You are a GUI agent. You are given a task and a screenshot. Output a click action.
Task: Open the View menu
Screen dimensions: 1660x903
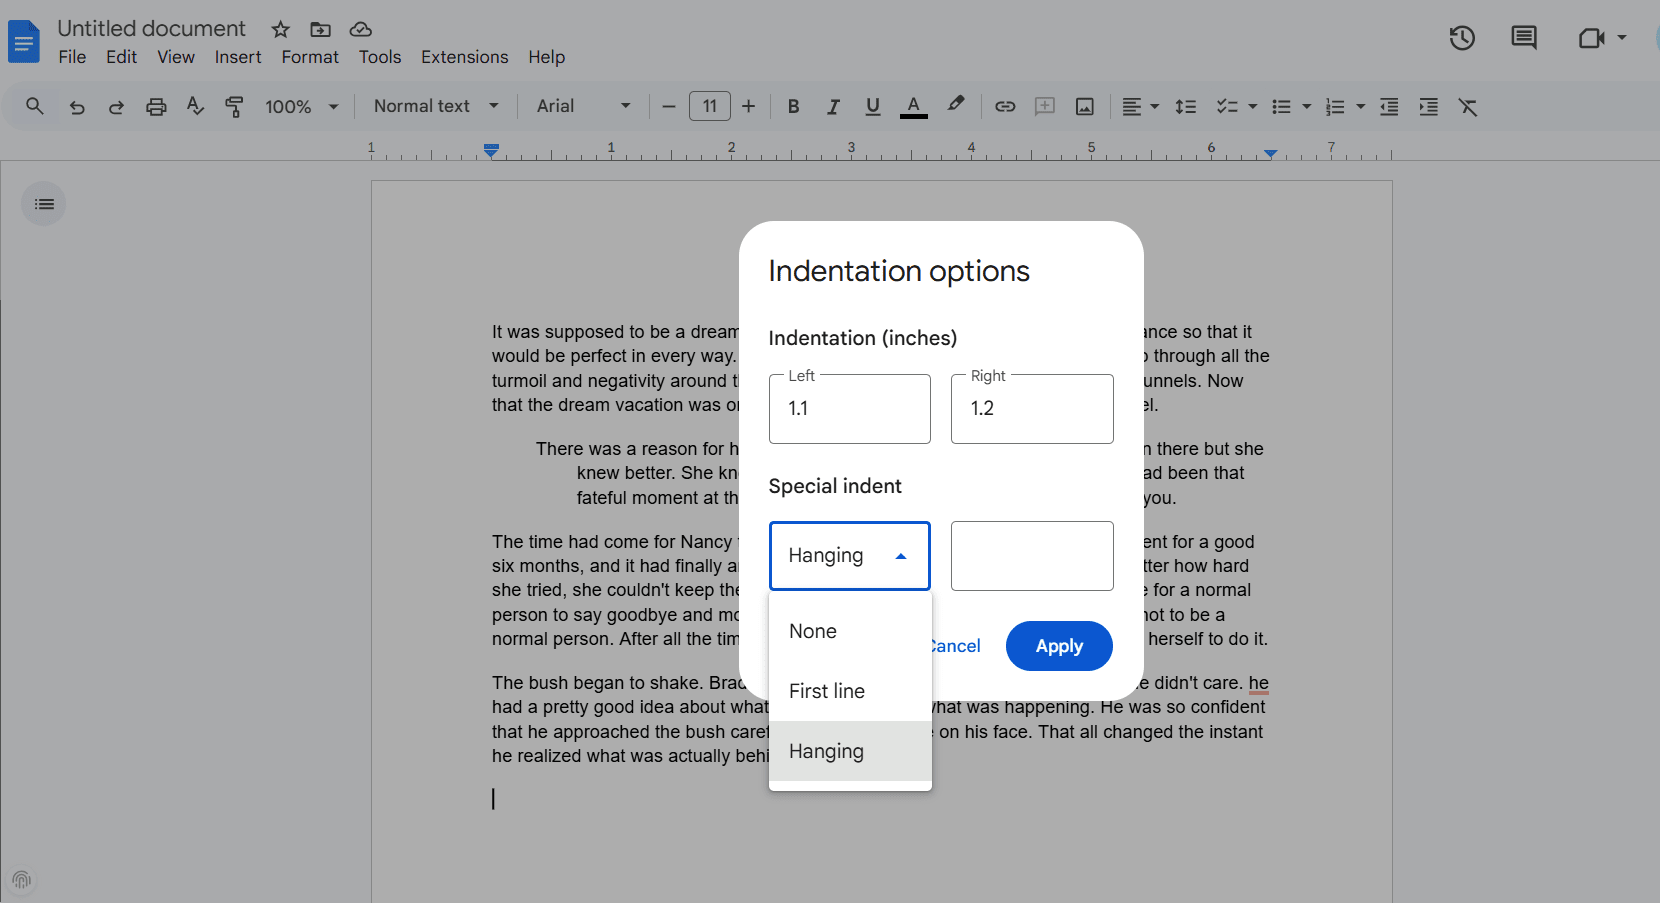click(176, 57)
